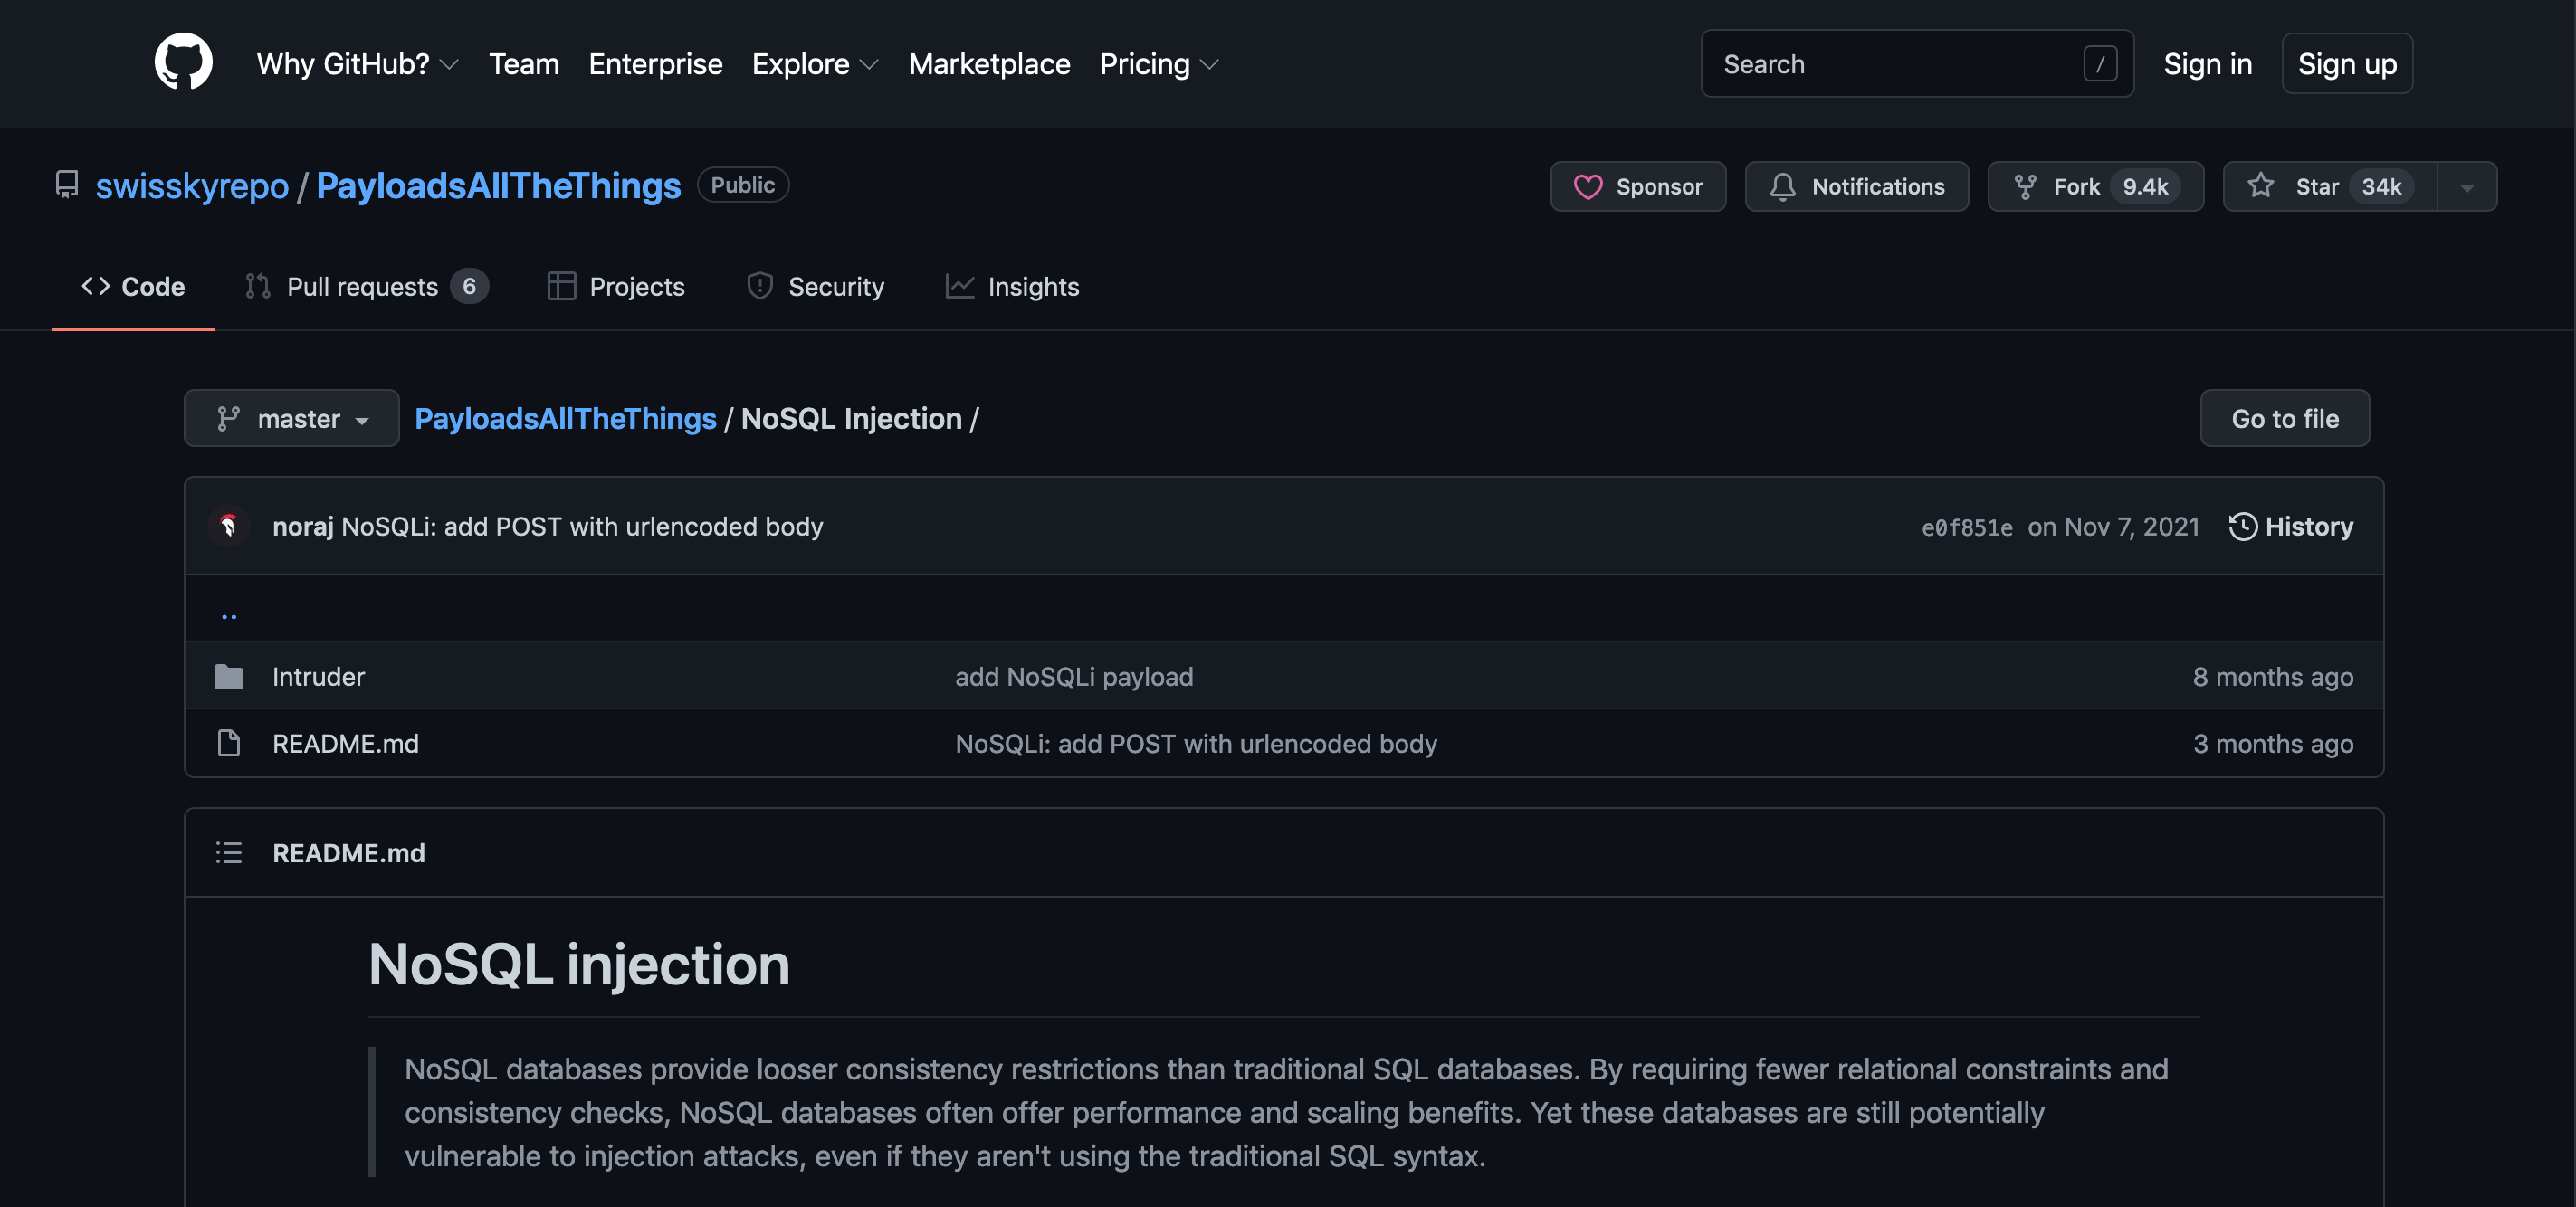Open the Intruder folder
Screen dimensions: 2576x1207
[318, 677]
